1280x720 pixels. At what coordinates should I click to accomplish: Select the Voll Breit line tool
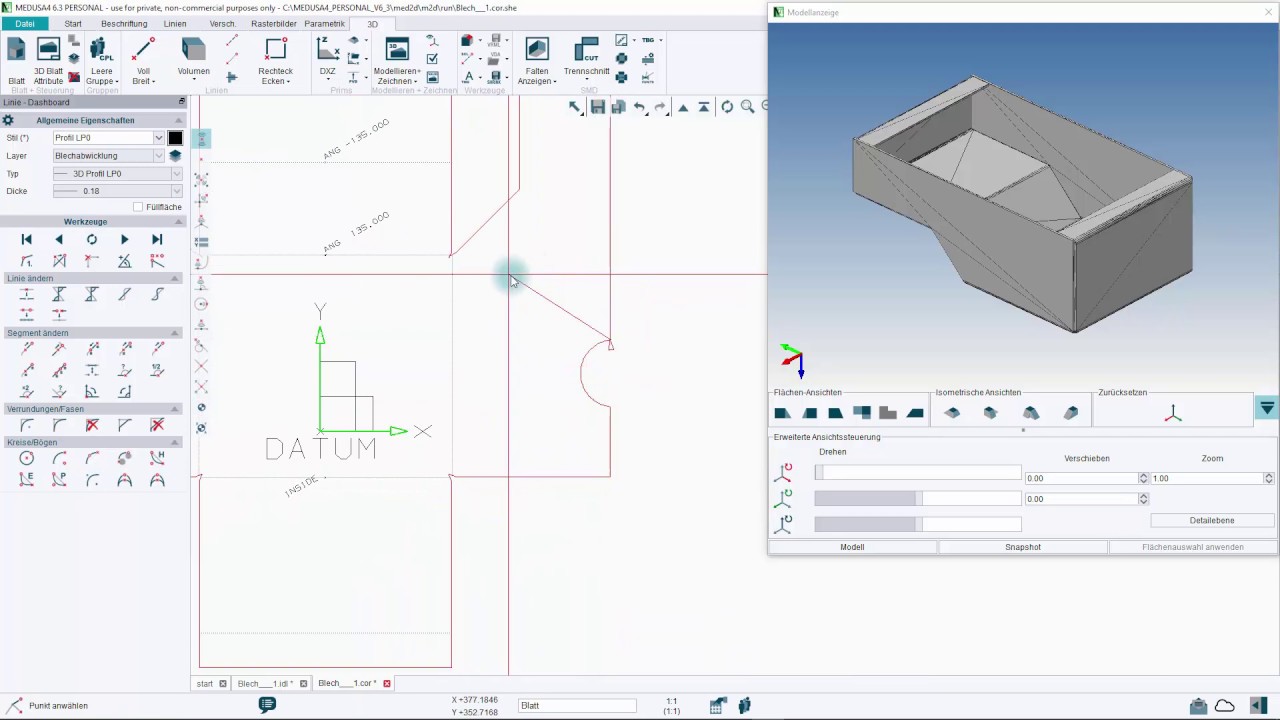click(143, 60)
